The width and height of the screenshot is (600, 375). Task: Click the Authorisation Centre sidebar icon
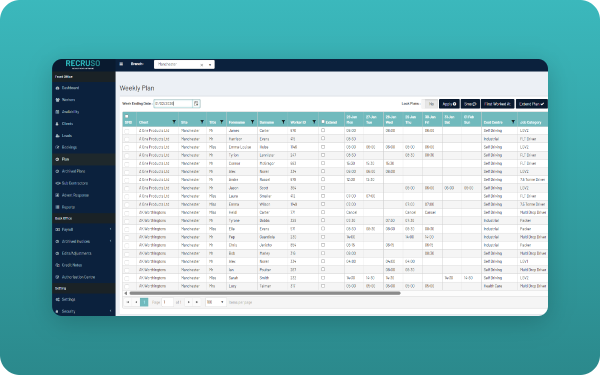(x=57, y=277)
